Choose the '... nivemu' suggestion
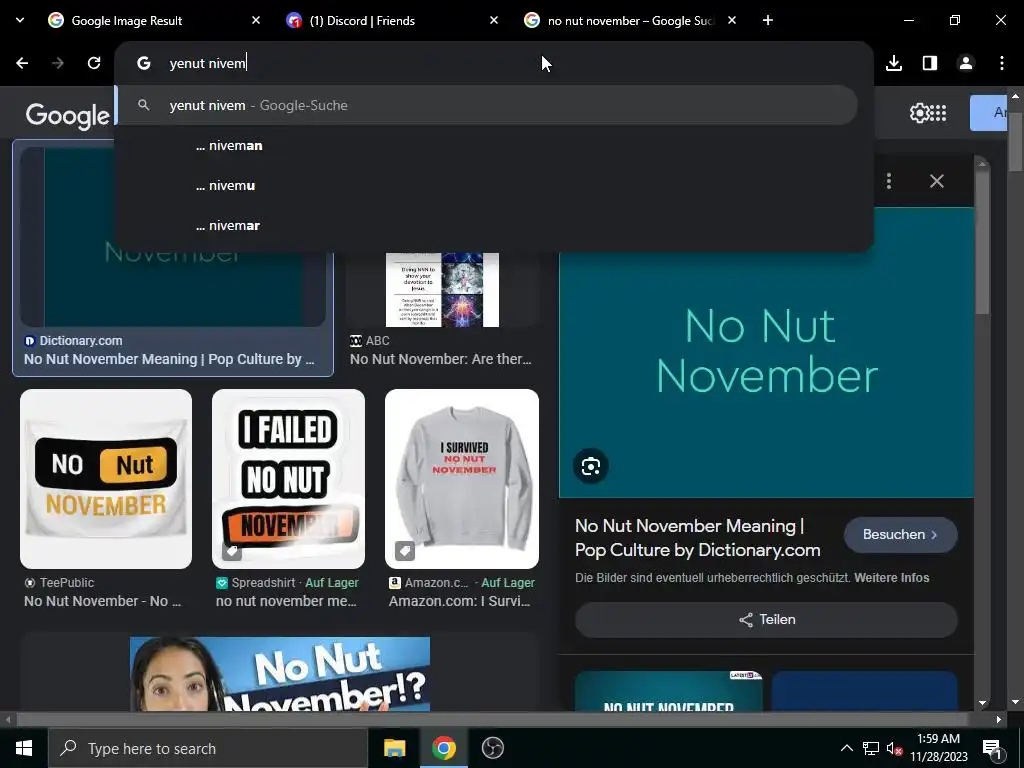1024x768 pixels. (487, 185)
